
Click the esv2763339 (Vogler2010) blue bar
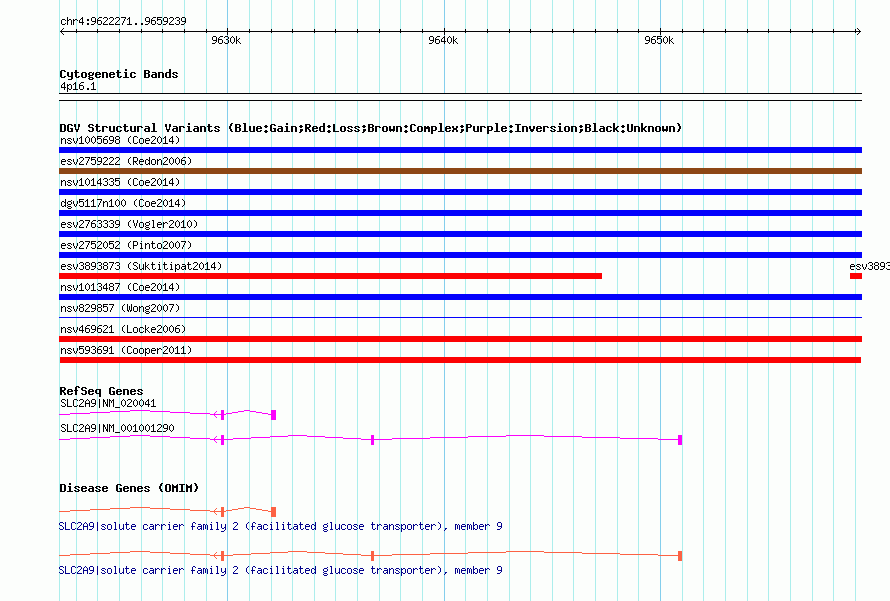tap(460, 234)
